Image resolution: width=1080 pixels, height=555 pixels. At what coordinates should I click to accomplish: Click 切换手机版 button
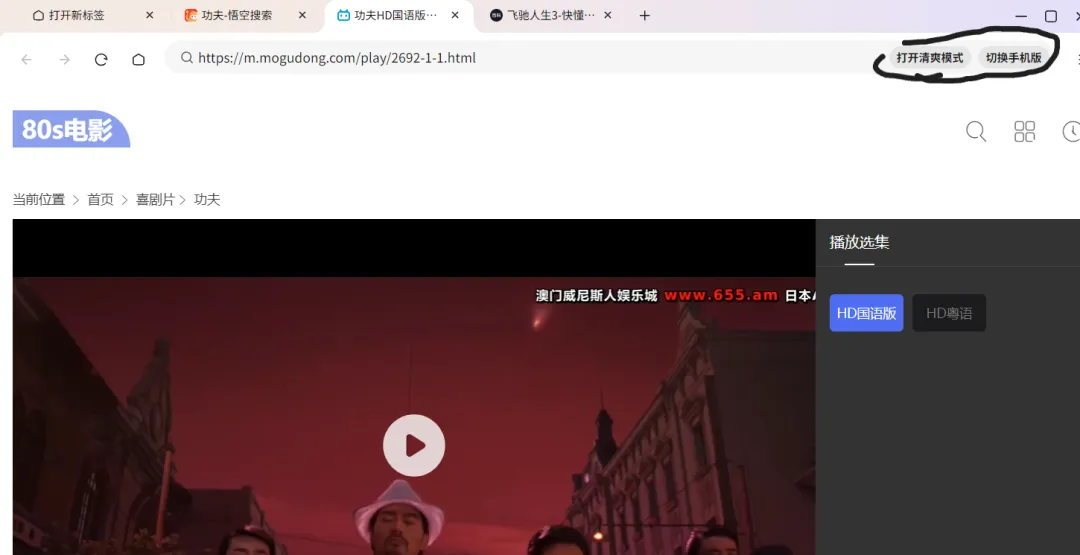tap(1013, 58)
